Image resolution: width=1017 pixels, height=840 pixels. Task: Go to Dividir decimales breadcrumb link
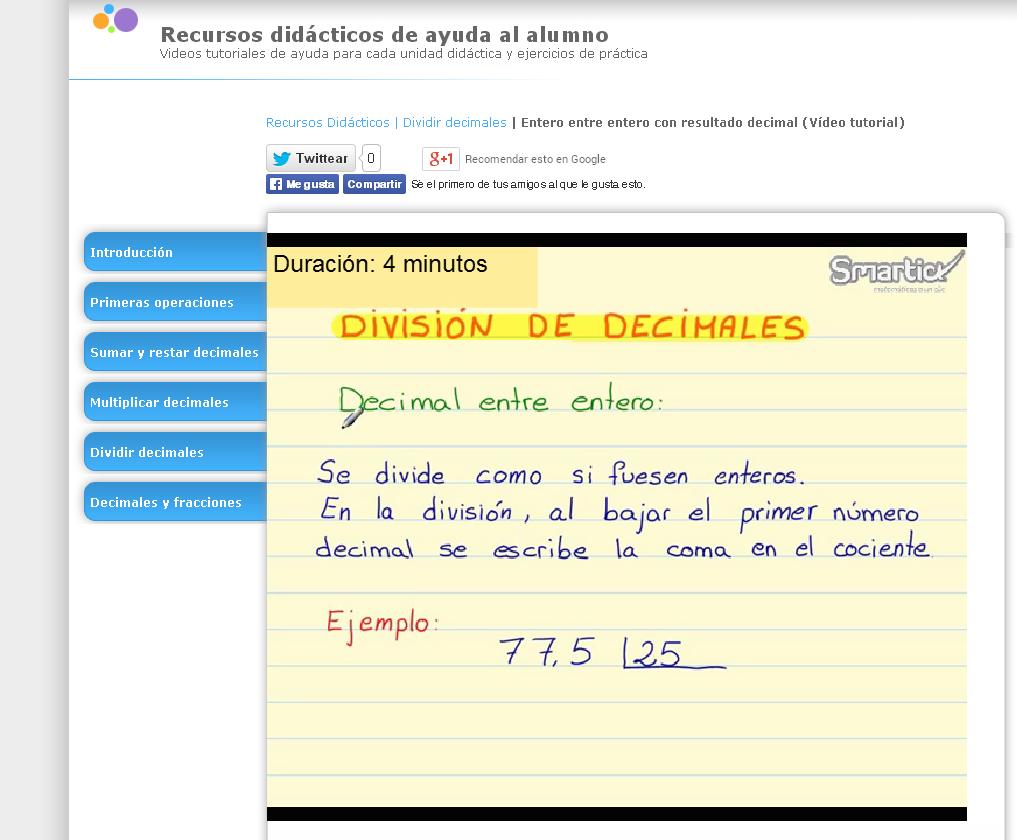pos(454,122)
